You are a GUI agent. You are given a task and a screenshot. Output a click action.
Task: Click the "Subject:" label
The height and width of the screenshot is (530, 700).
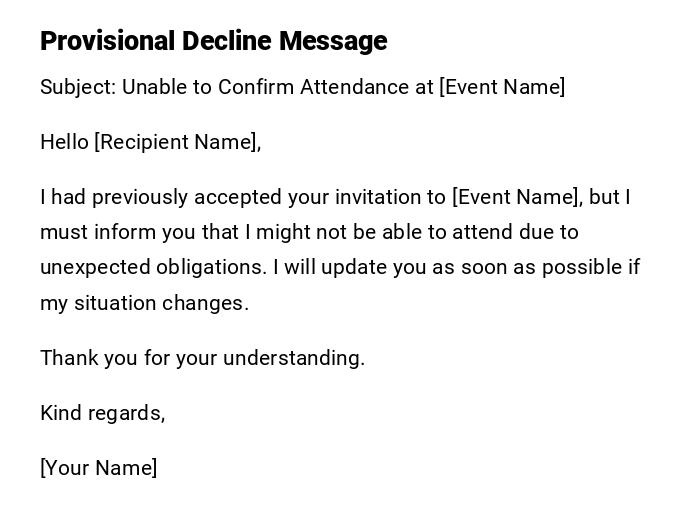click(78, 87)
